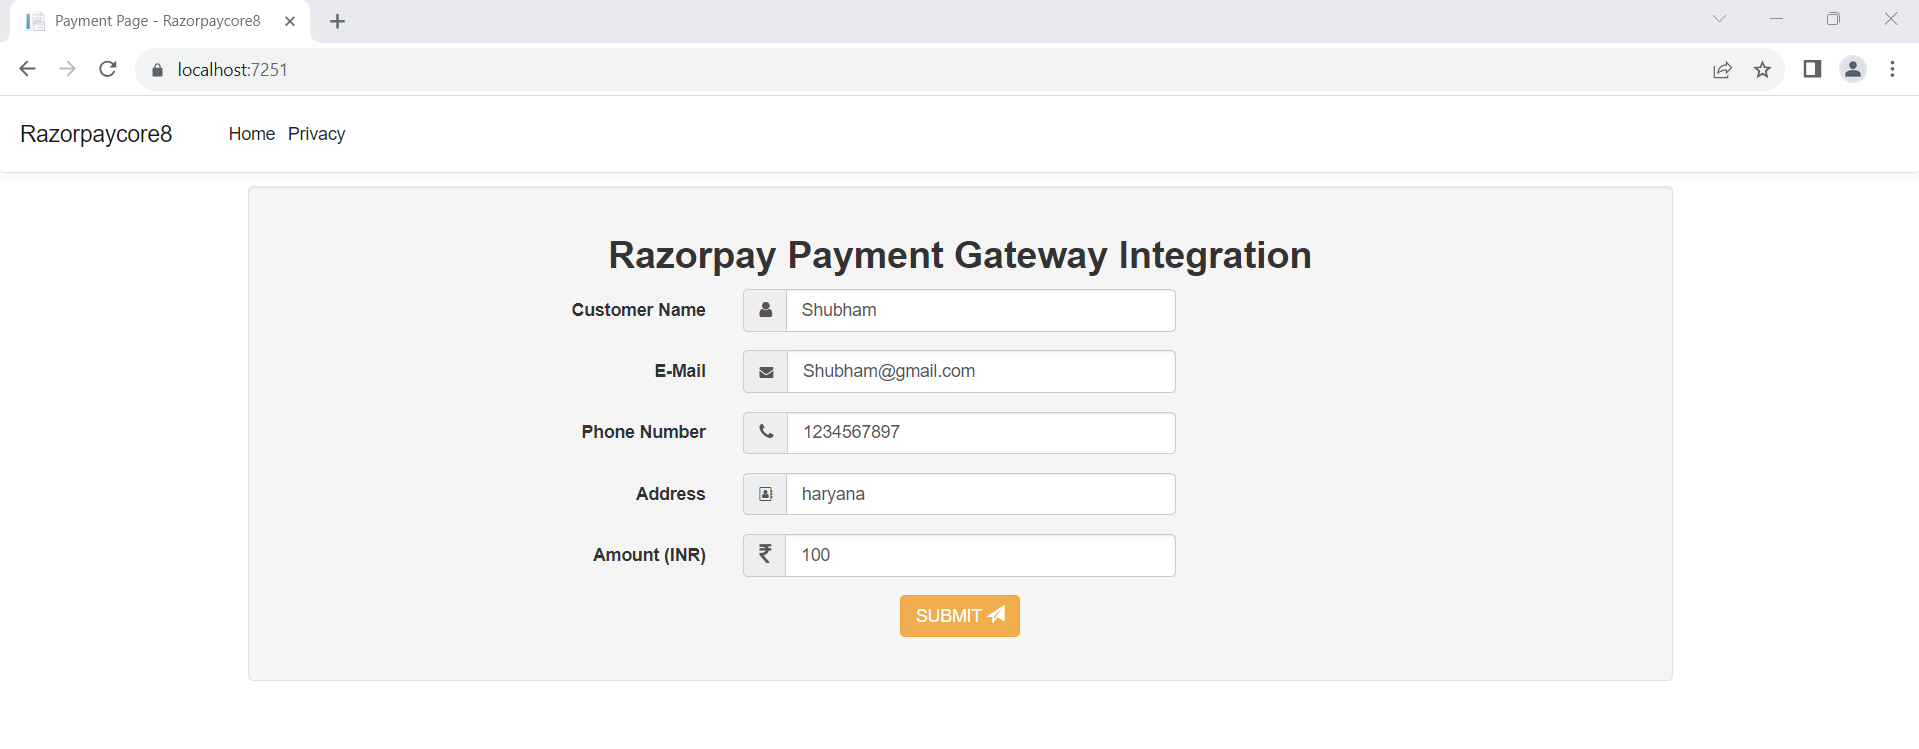Go back using the browser back arrow
This screenshot has width=1919, height=749.
pos(28,69)
